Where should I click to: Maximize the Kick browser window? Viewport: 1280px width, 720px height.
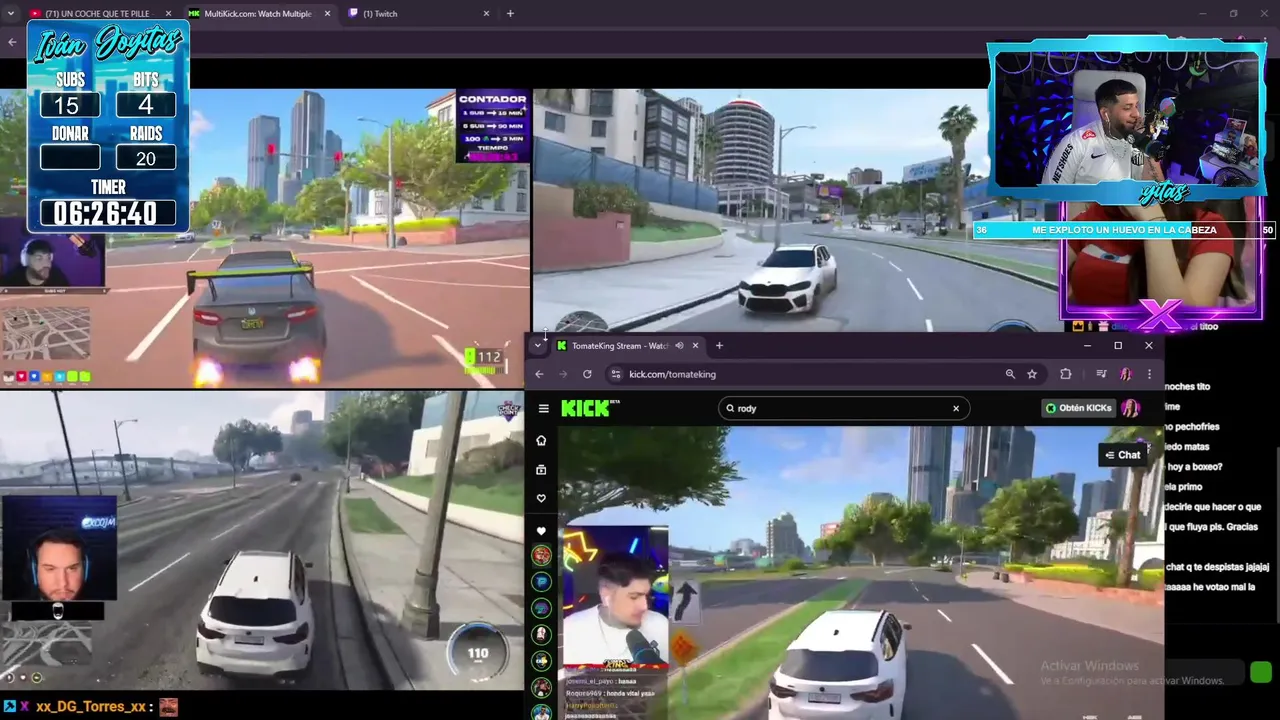[x=1118, y=346]
